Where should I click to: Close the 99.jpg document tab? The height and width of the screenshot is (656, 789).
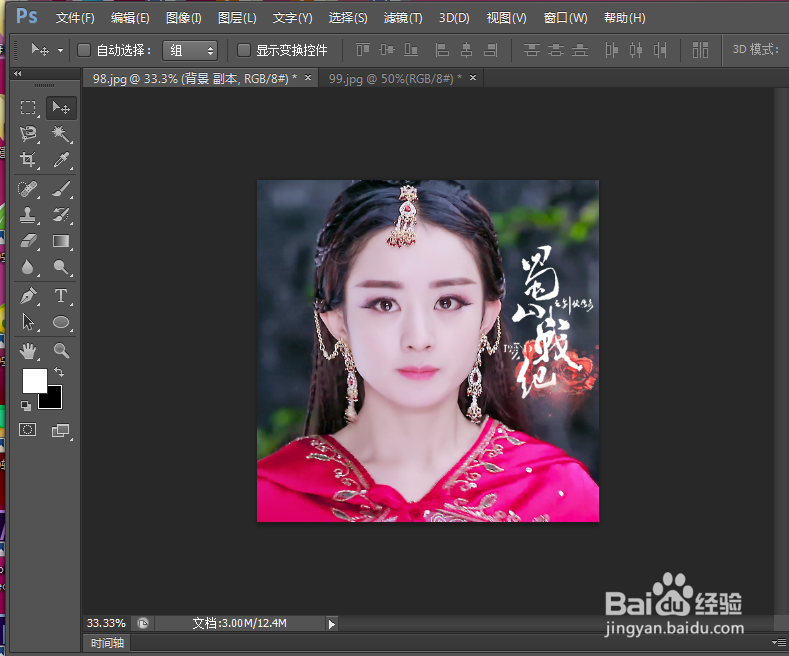tap(472, 77)
